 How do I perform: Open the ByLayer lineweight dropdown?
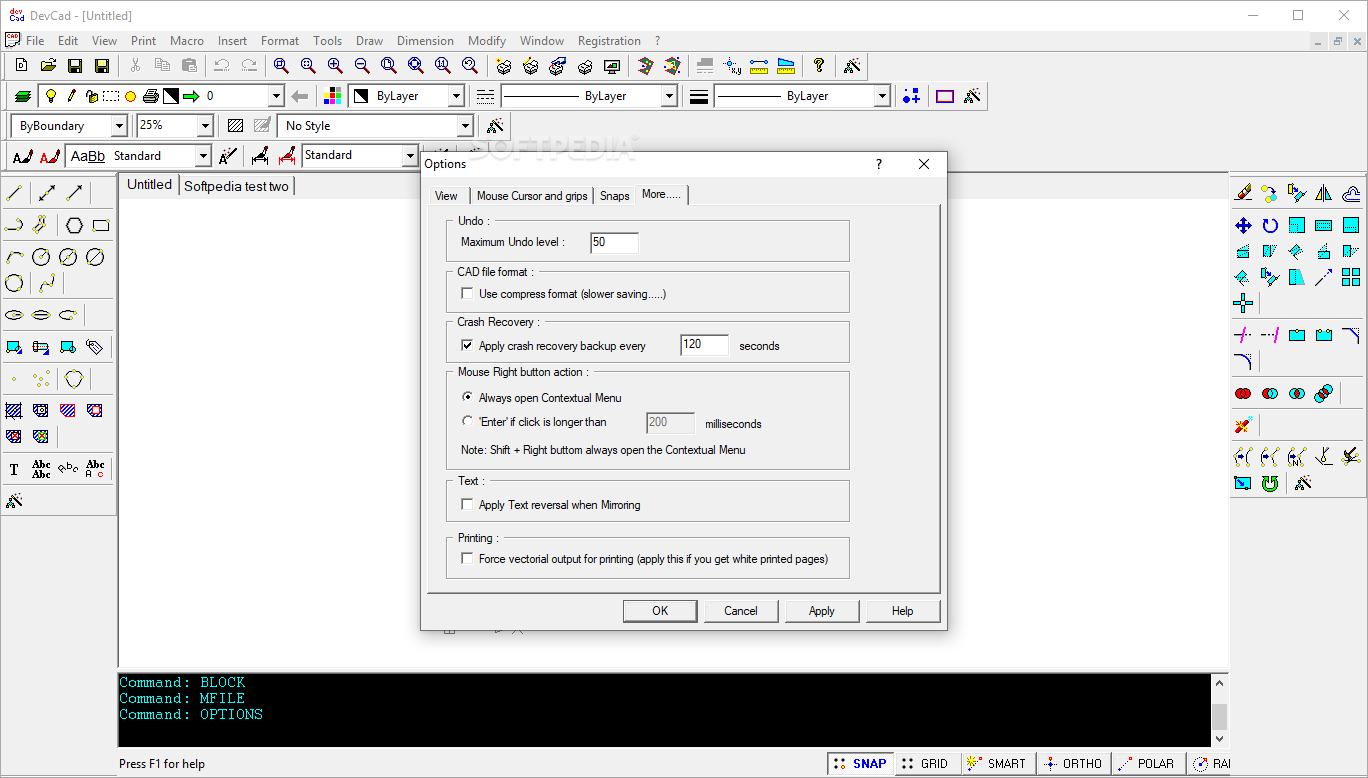pyautogui.click(x=882, y=96)
